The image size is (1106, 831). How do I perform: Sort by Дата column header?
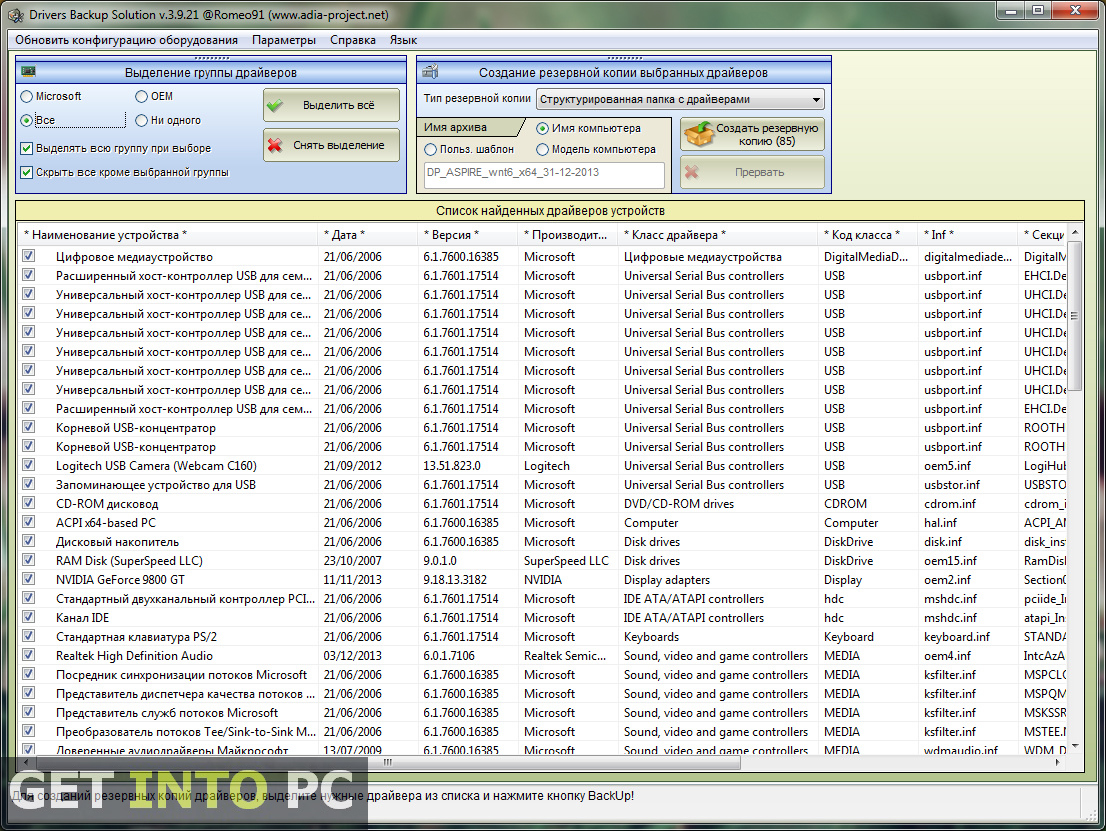[x=368, y=235]
